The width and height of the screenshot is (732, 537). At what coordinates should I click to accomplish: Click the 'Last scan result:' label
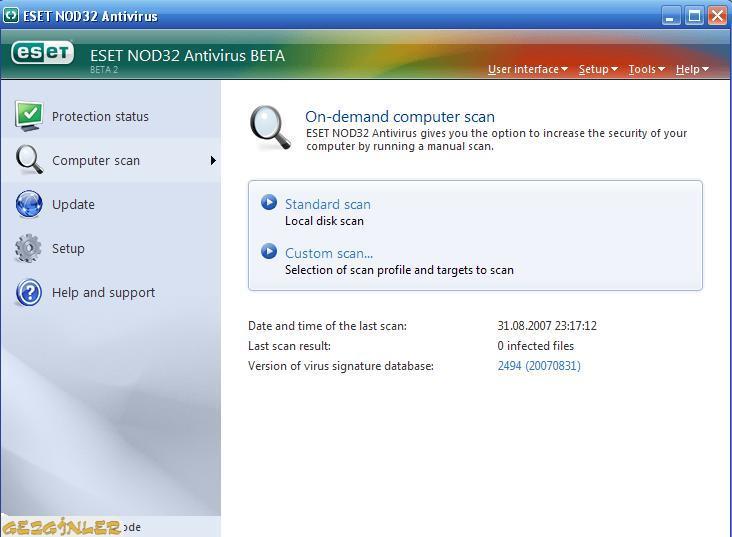(289, 346)
